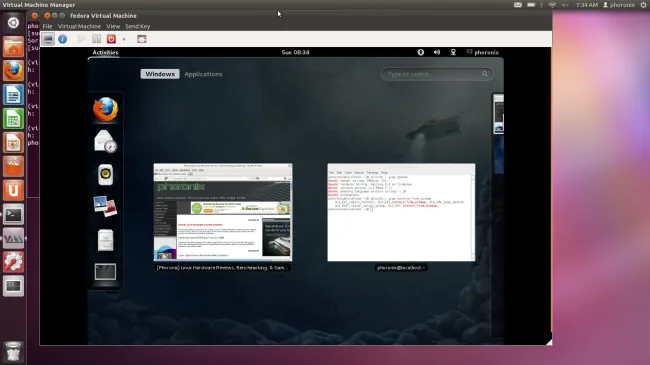Switch to the Applications tab
Screen dimensions: 650x365
click(x=203, y=74)
